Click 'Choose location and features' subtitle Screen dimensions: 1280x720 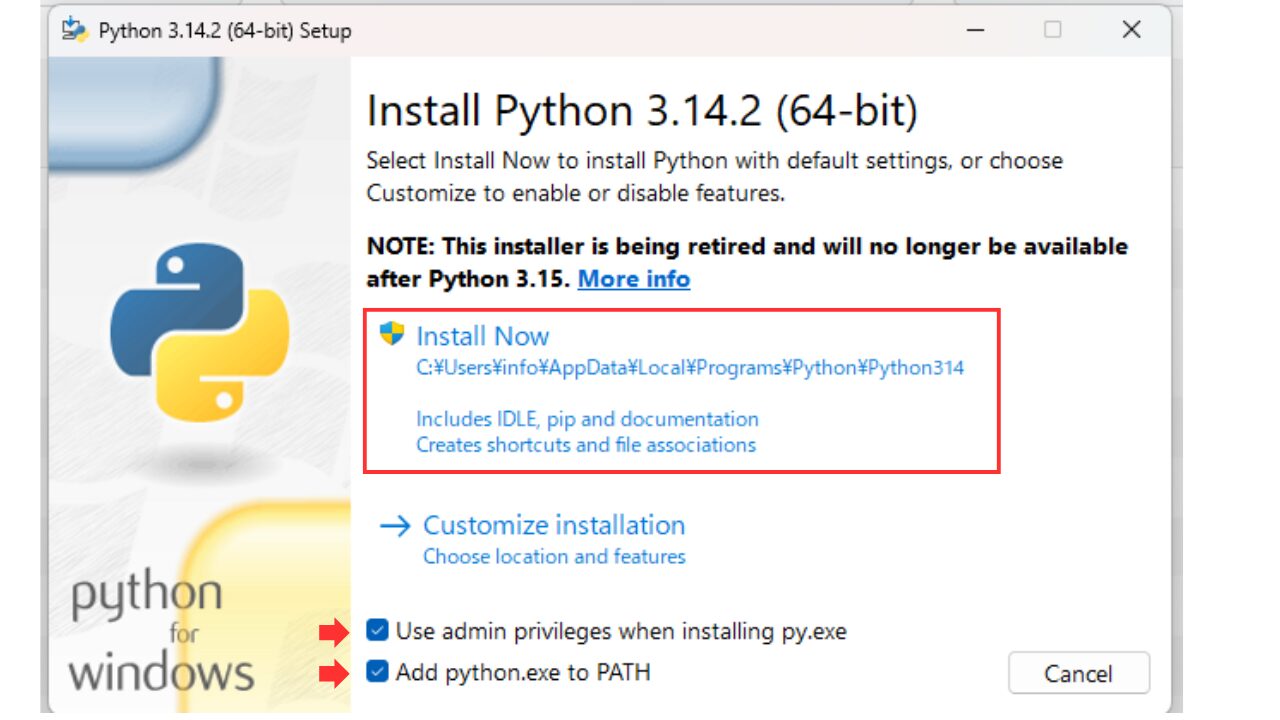(554, 556)
